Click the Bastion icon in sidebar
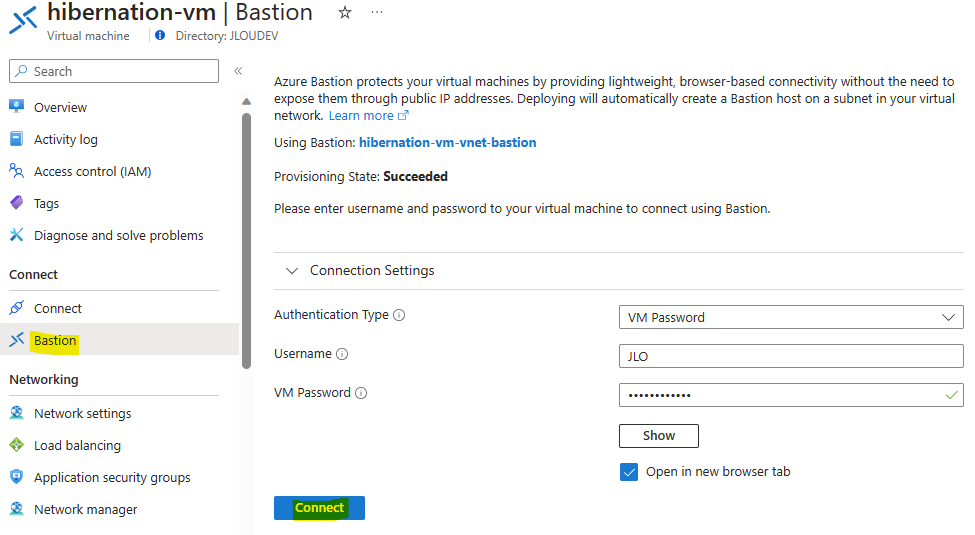The width and height of the screenshot is (975, 535). 17,340
